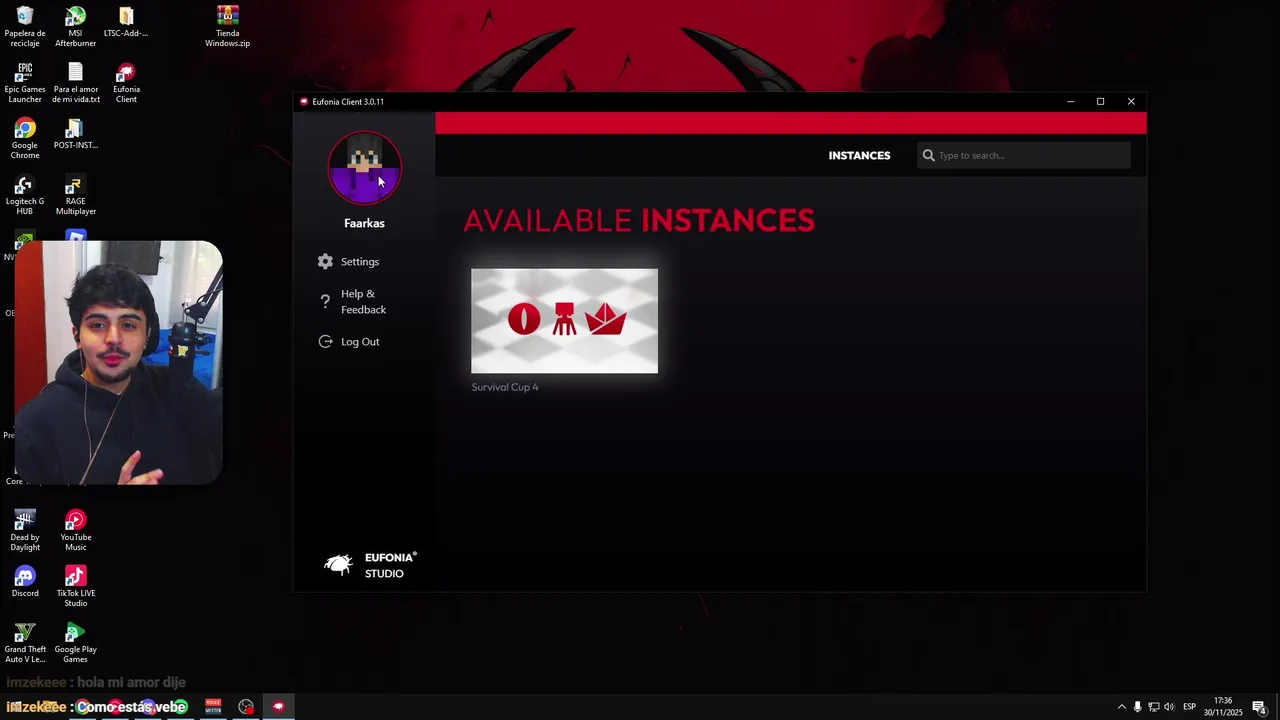Image resolution: width=1280 pixels, height=720 pixels.
Task: Click the microphone tray icon
Action: (1137, 707)
